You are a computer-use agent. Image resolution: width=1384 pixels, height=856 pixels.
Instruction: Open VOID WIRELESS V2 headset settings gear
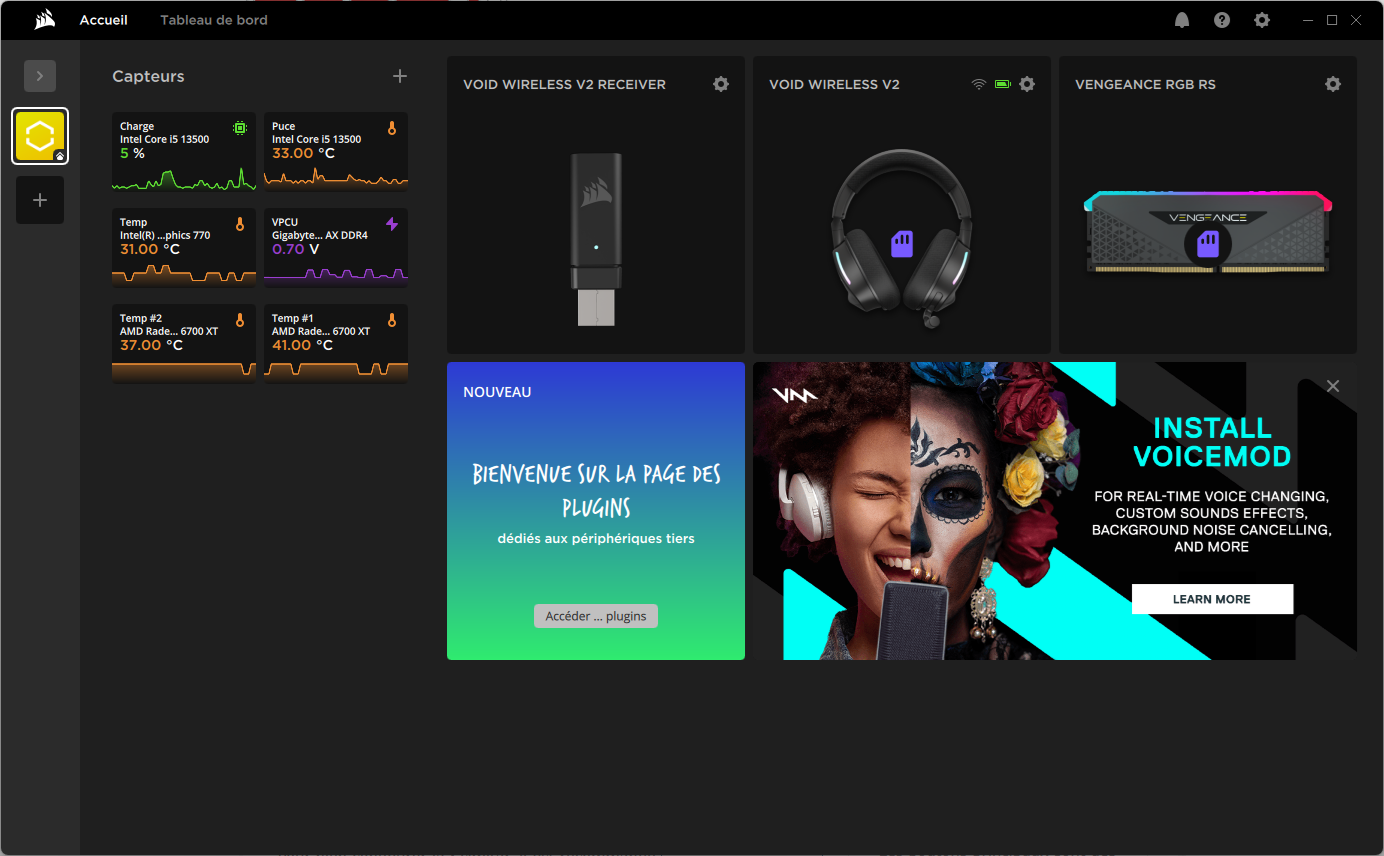[1027, 84]
